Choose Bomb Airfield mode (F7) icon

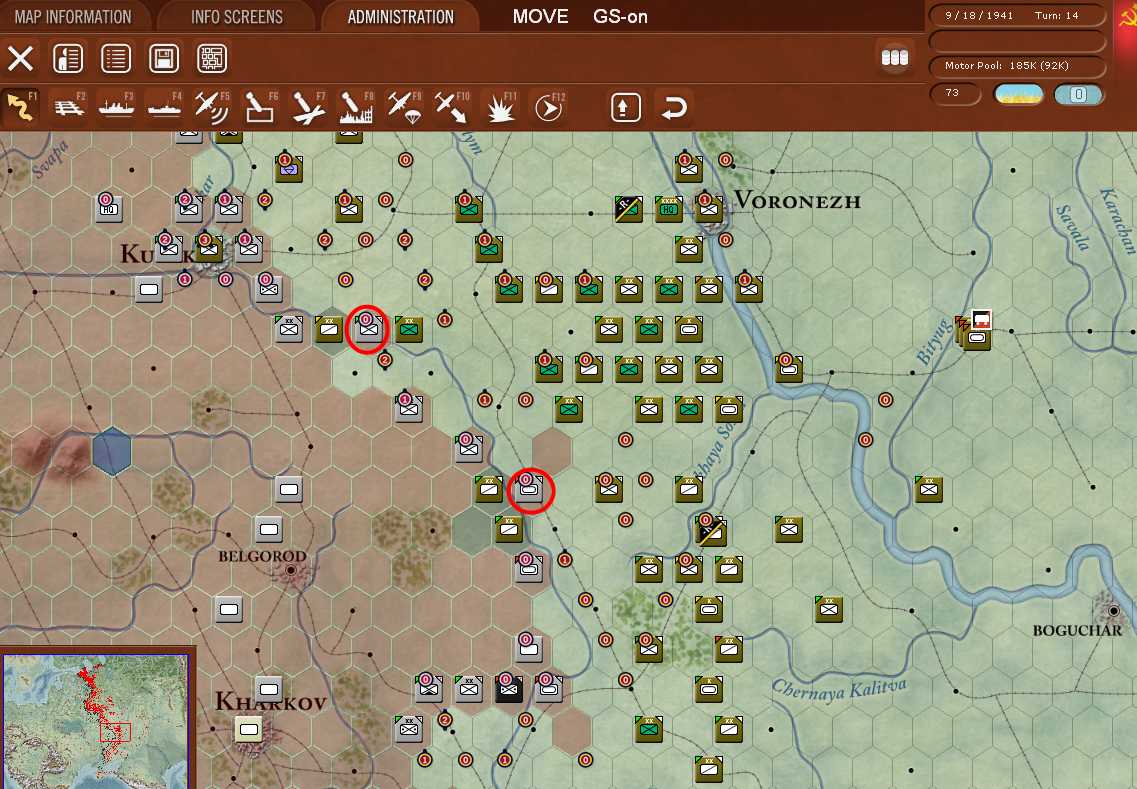point(308,107)
